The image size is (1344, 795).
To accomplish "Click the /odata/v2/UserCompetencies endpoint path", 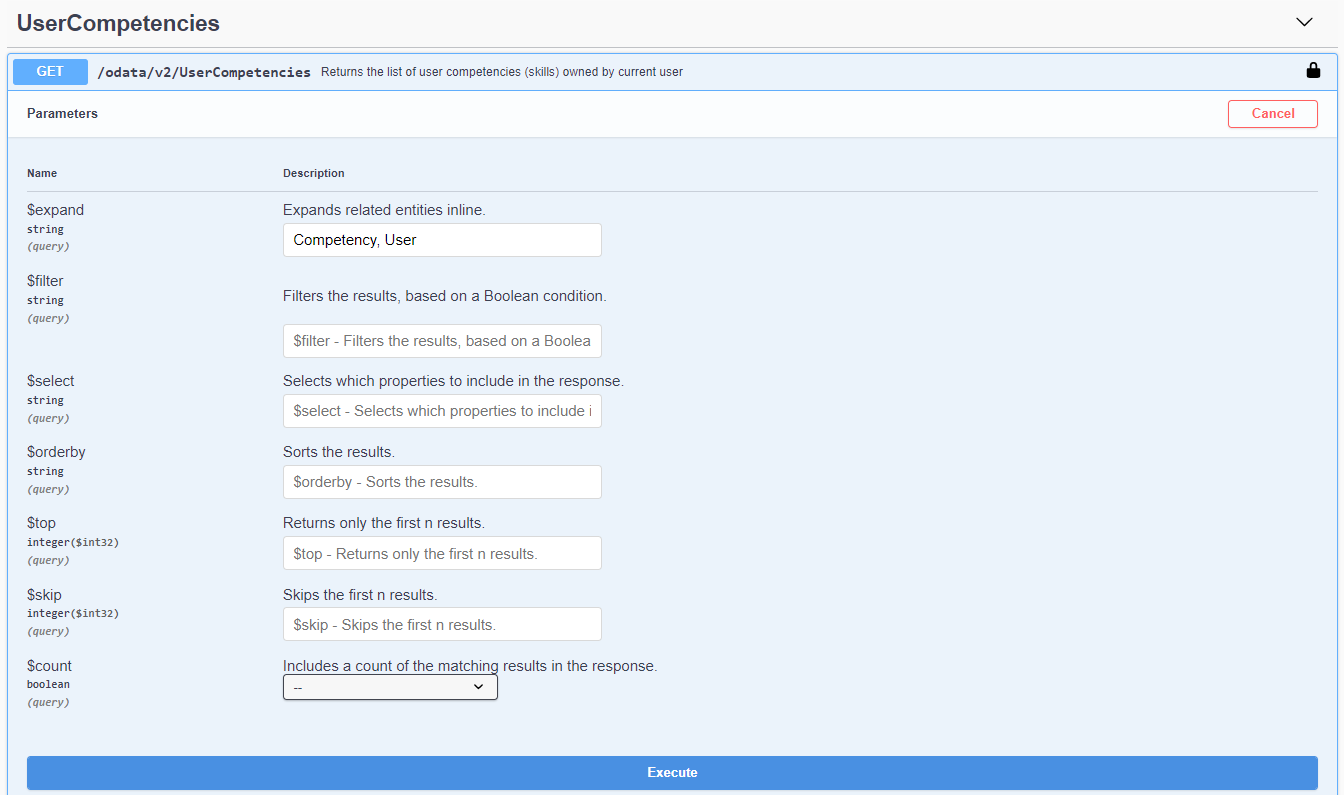I will pyautogui.click(x=204, y=72).
